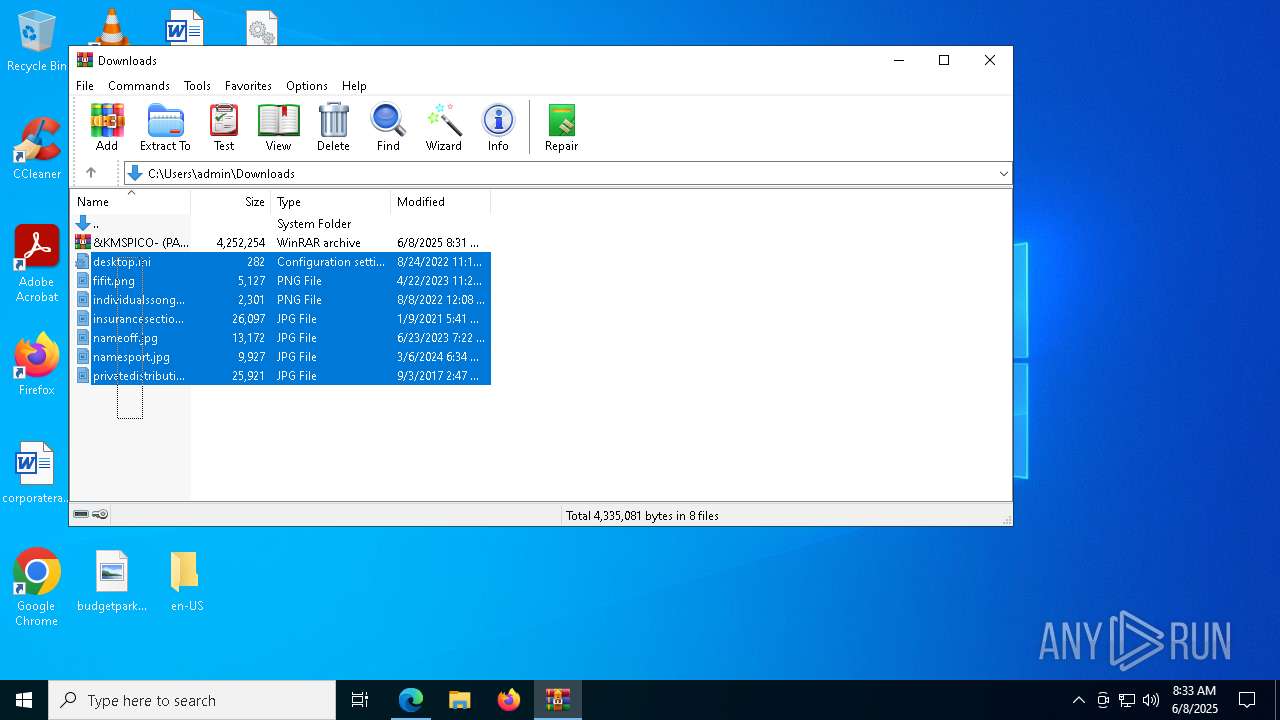Open the Favorites menu
This screenshot has width=1280, height=720.
(x=248, y=86)
